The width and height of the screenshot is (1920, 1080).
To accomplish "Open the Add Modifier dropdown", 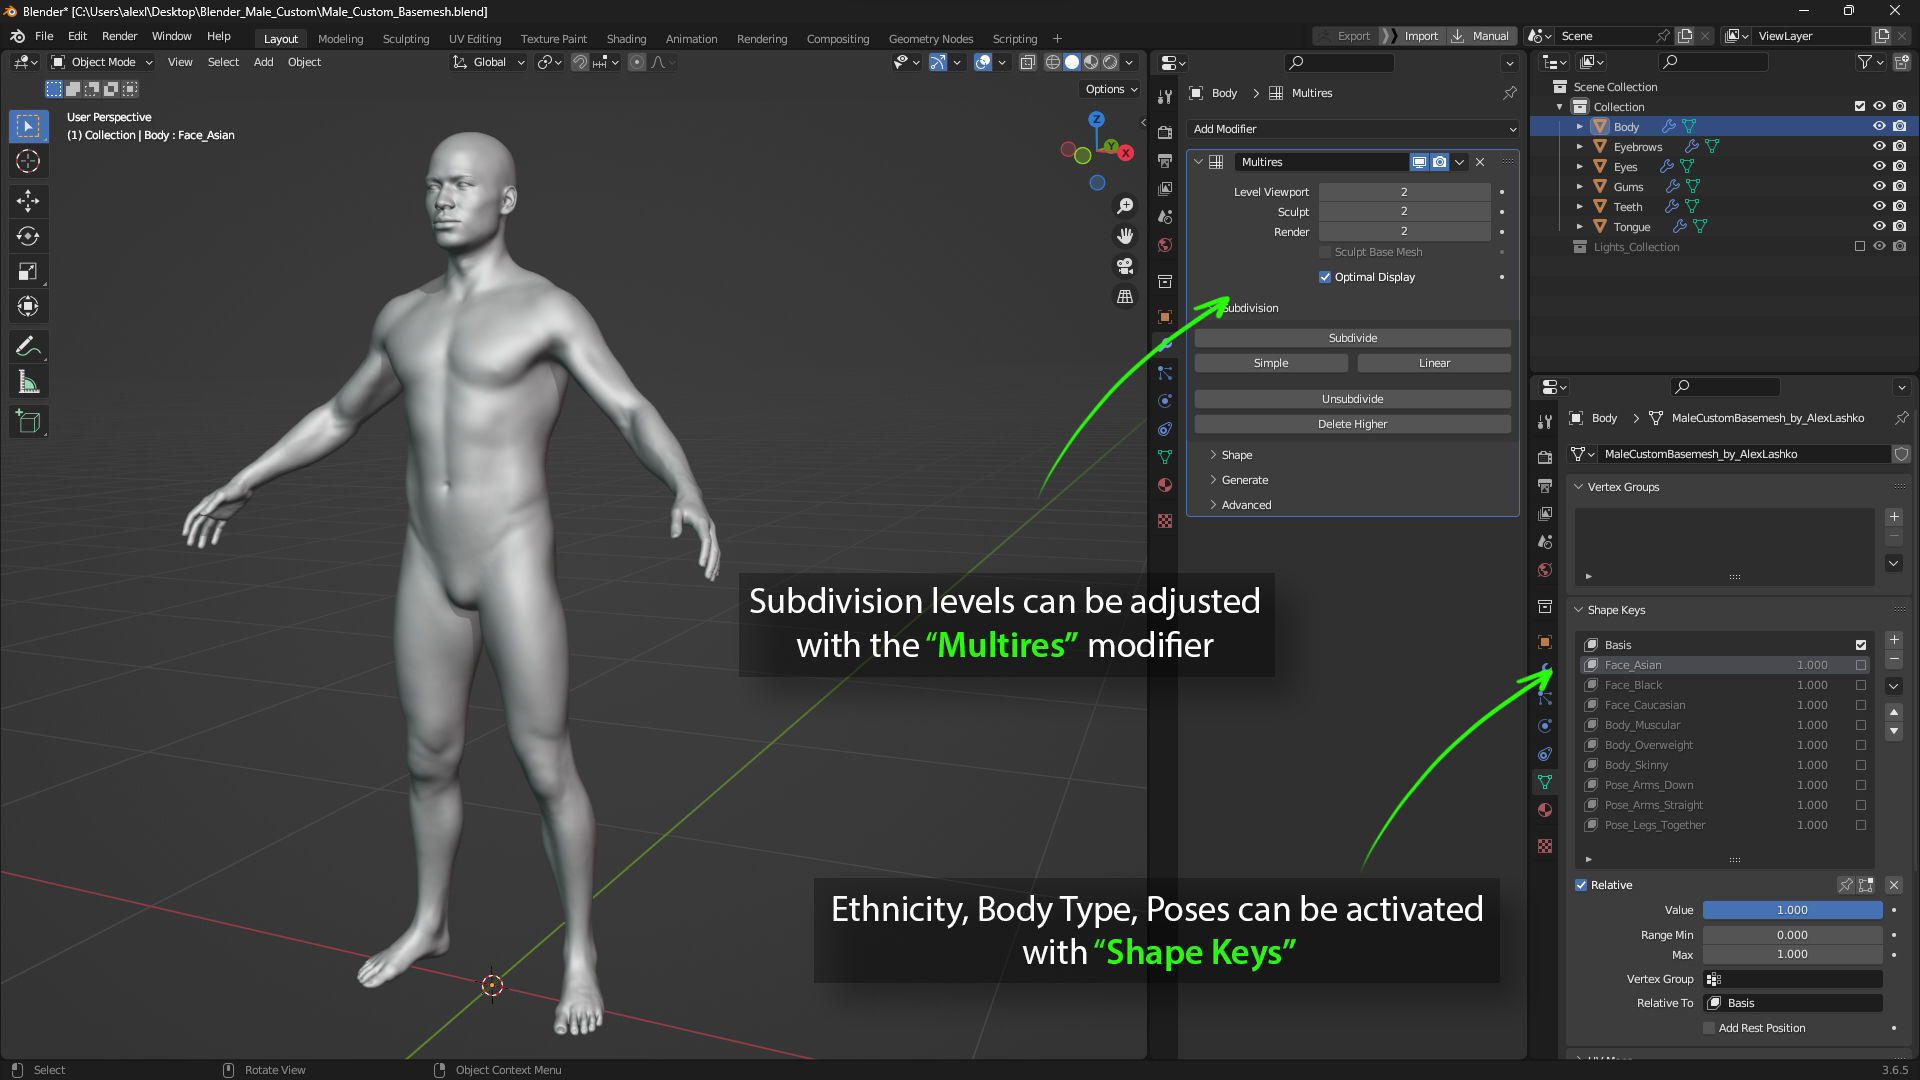I will 1353,129.
